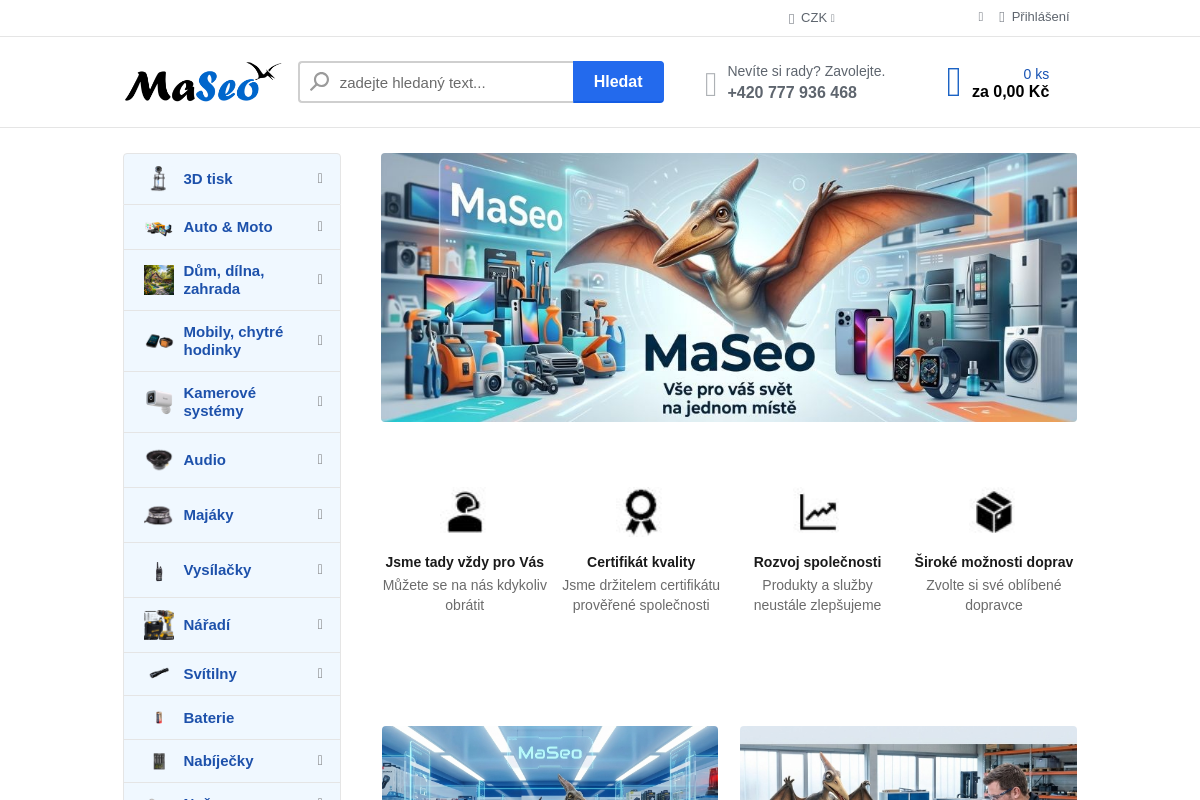Expand Dům, dílna, zahrada submenu arrow
Image resolution: width=1200 pixels, height=800 pixels.
[x=320, y=279]
